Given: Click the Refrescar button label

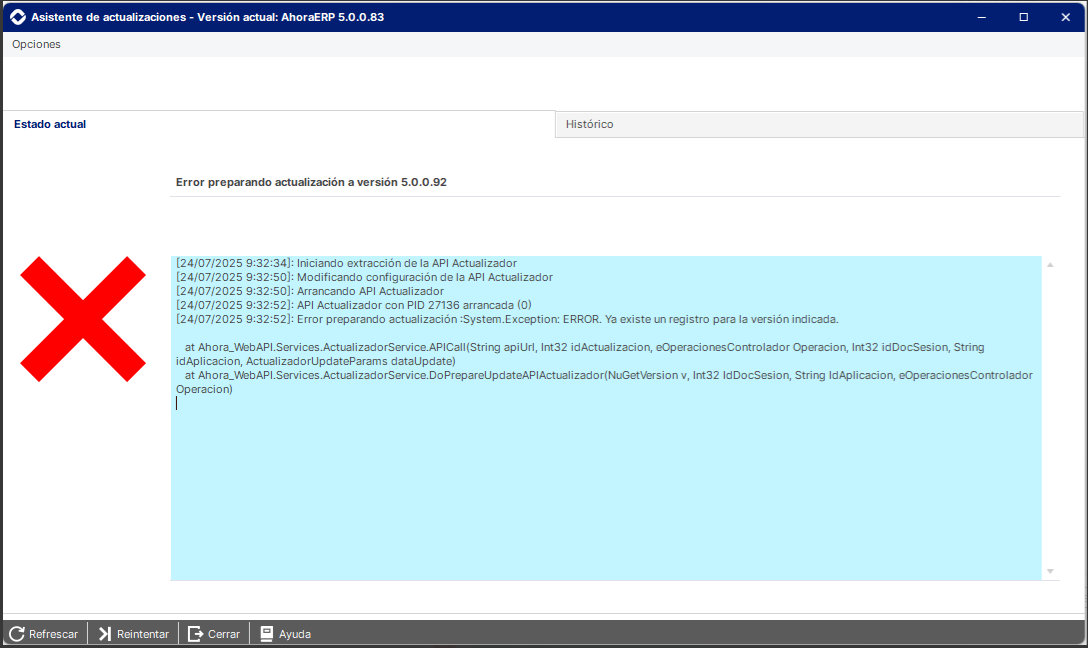Looking at the screenshot, I should [x=53, y=634].
